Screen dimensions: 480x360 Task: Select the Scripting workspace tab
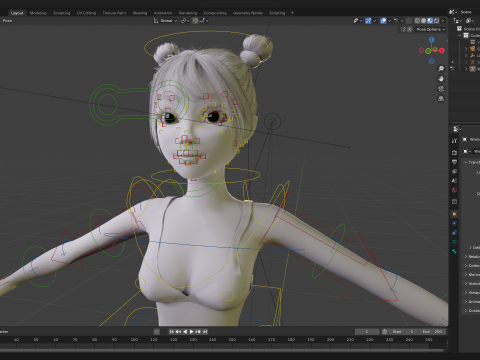pos(277,13)
